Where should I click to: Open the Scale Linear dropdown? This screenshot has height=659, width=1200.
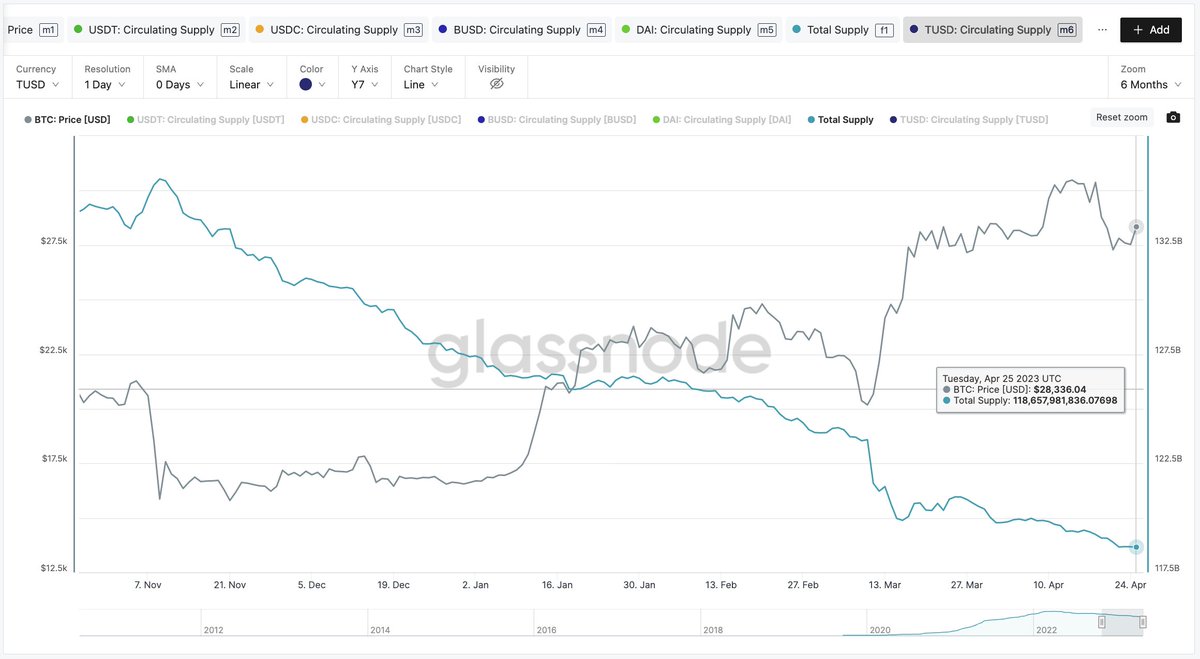[x=251, y=85]
